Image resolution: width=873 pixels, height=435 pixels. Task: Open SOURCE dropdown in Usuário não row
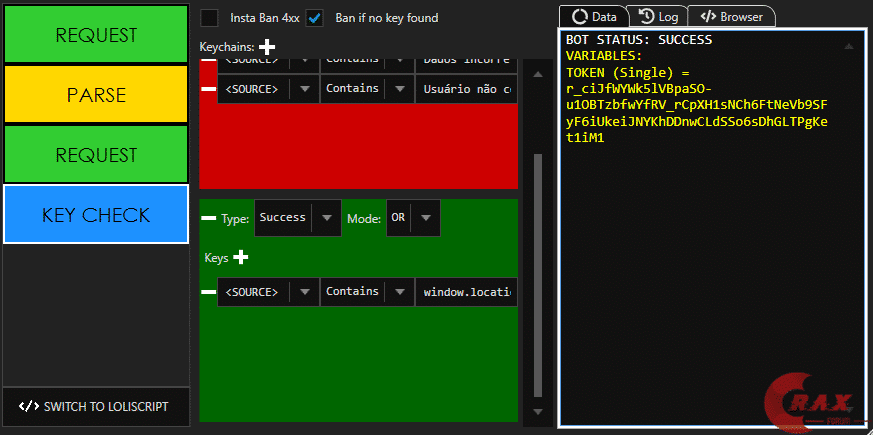(x=268, y=89)
